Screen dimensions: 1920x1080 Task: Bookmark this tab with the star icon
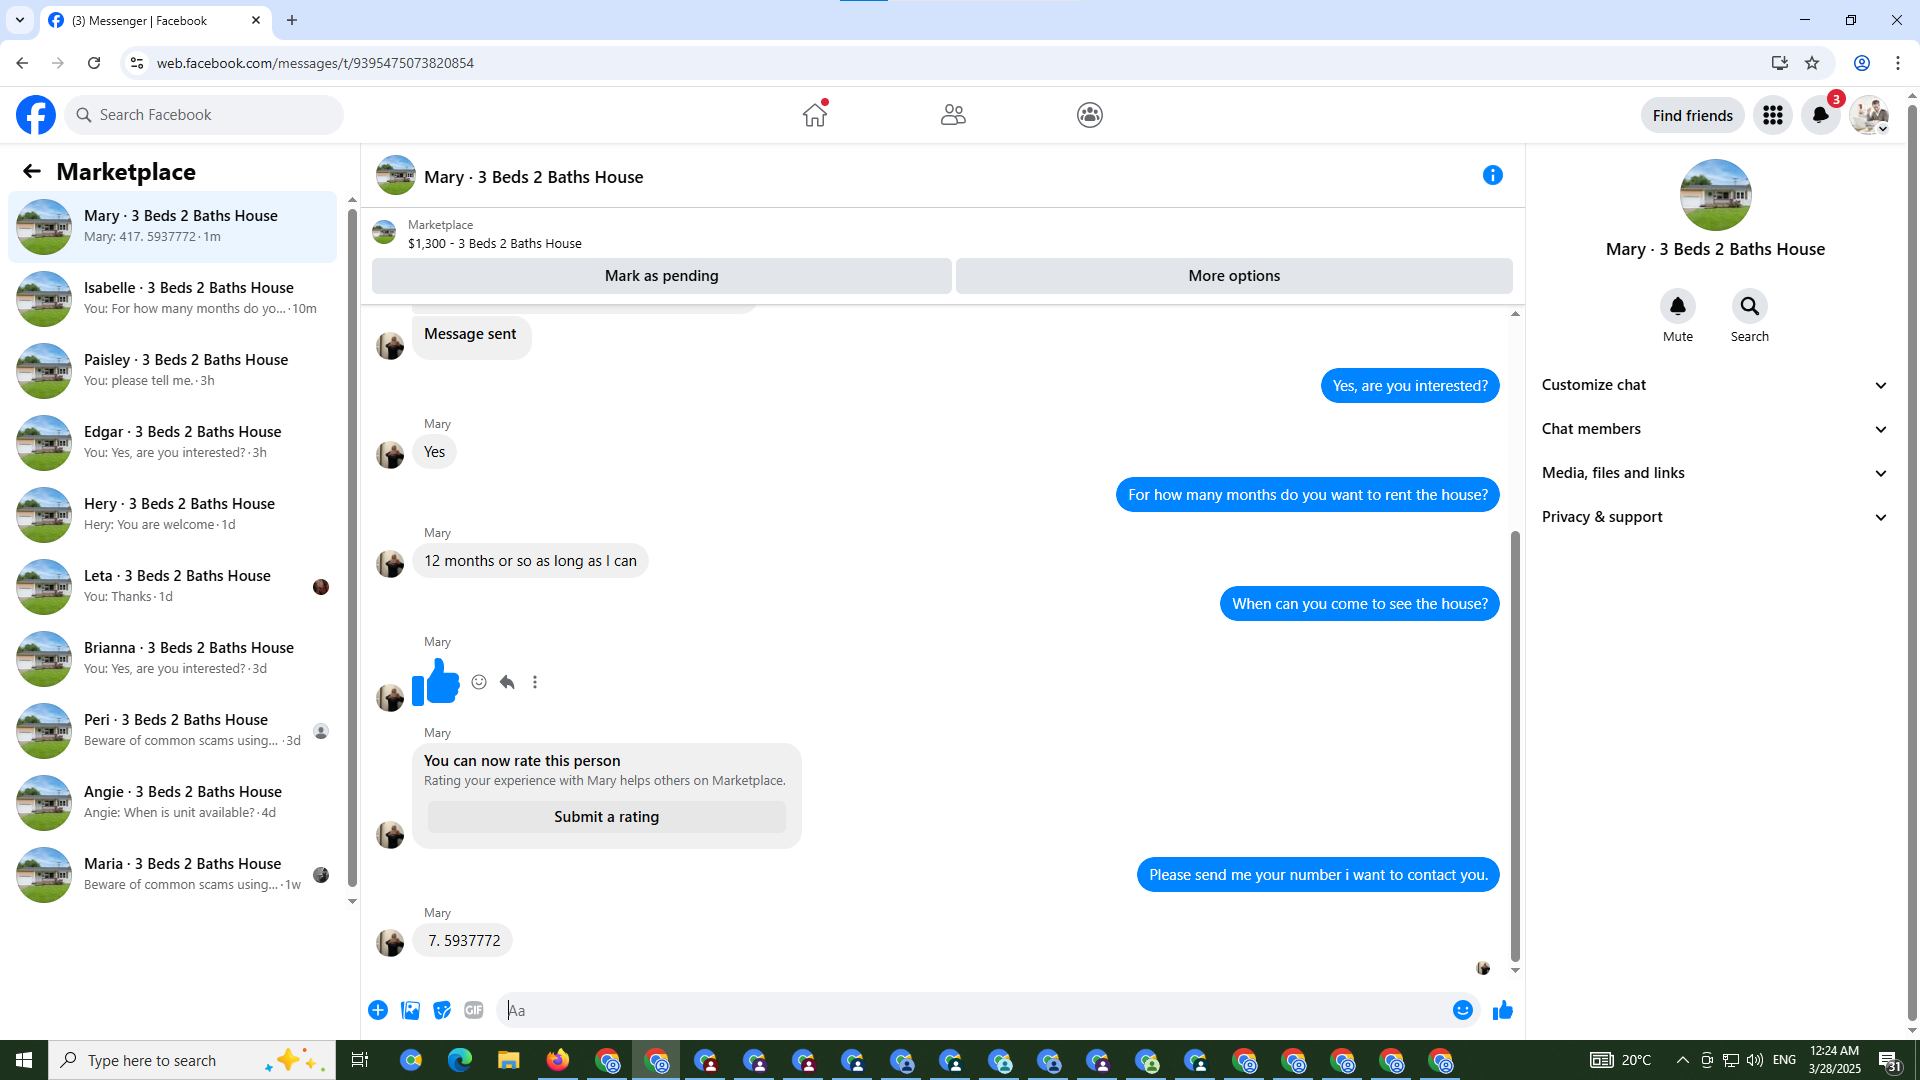coord(1812,63)
